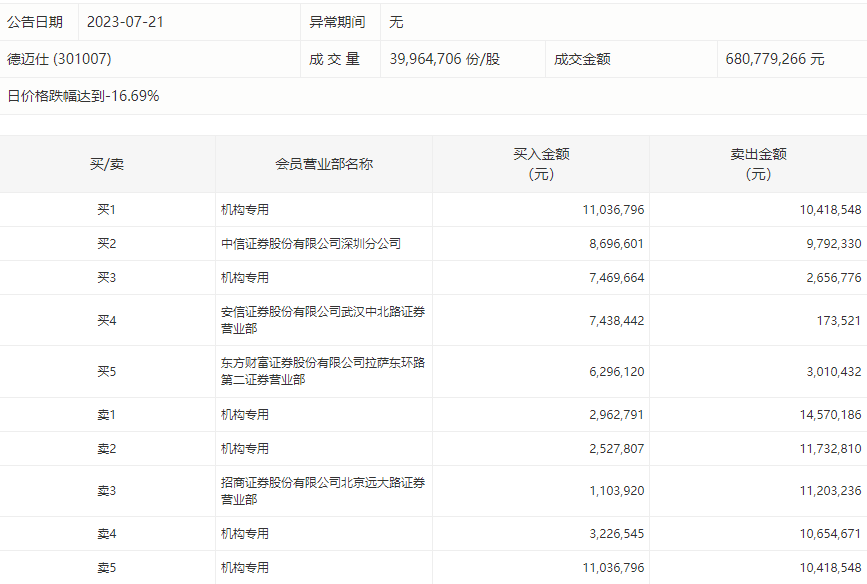
Task: Select the 买4 row label
Action: (x=107, y=321)
